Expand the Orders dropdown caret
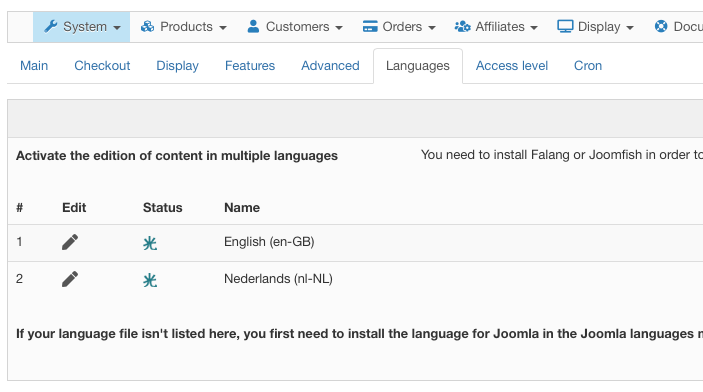 (x=432, y=28)
